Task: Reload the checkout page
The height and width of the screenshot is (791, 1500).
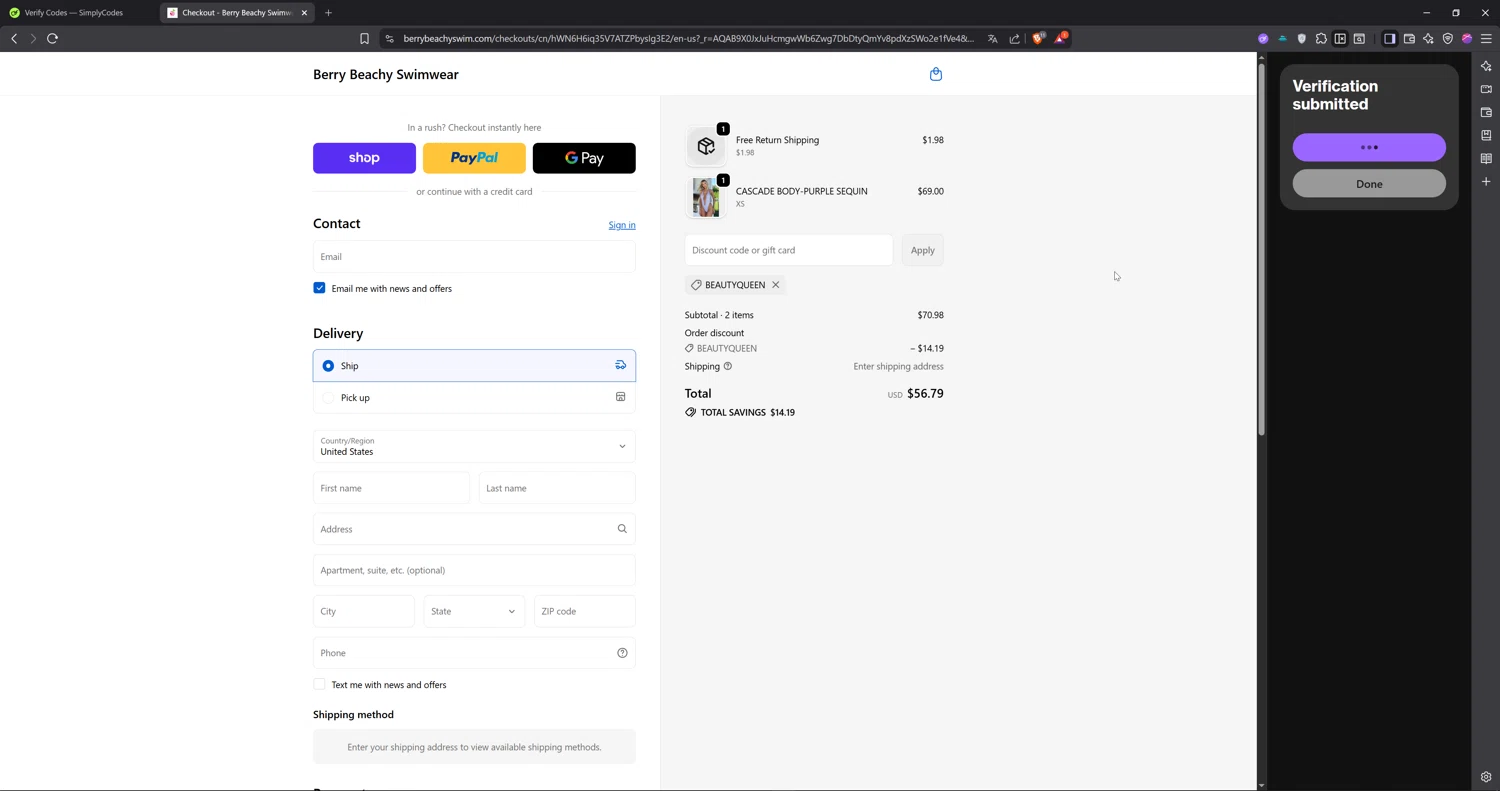Action: (53, 39)
